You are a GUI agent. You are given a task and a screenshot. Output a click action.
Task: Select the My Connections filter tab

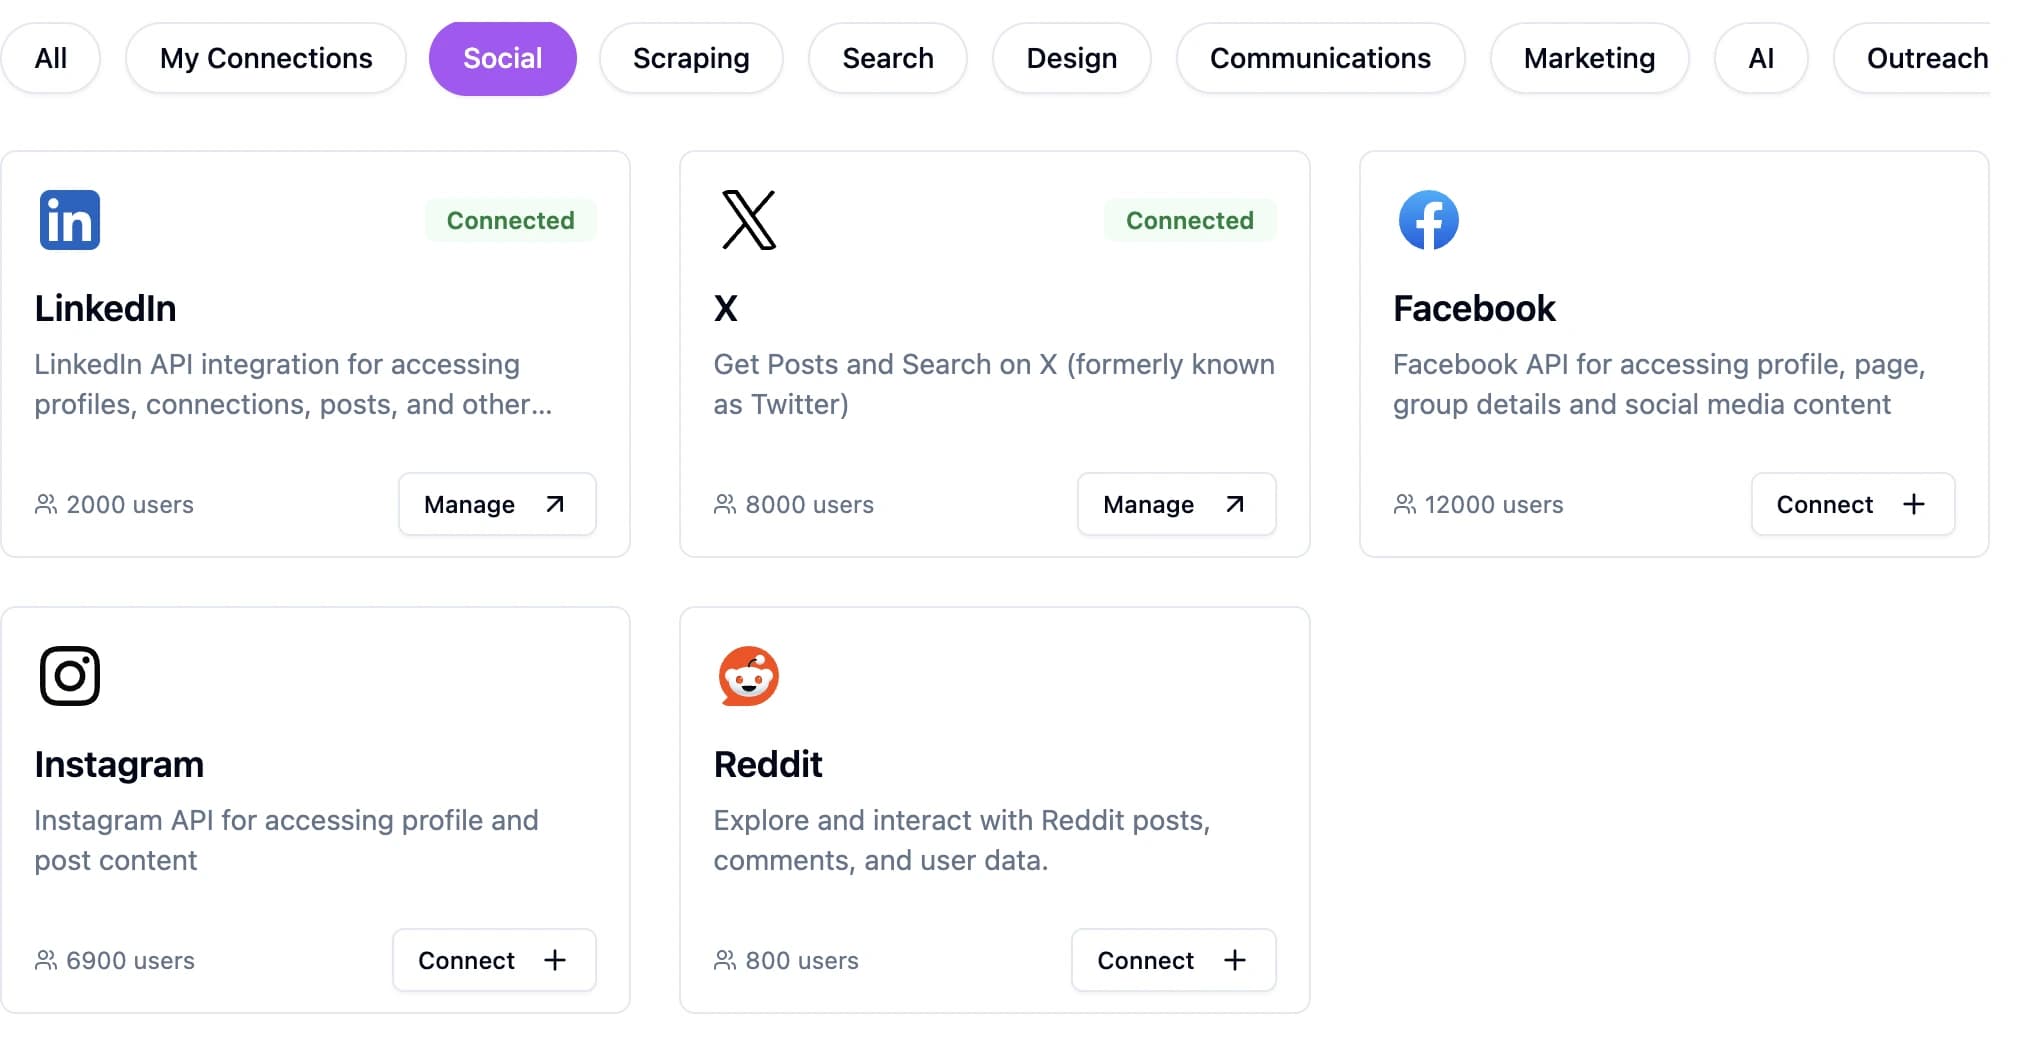tap(266, 58)
